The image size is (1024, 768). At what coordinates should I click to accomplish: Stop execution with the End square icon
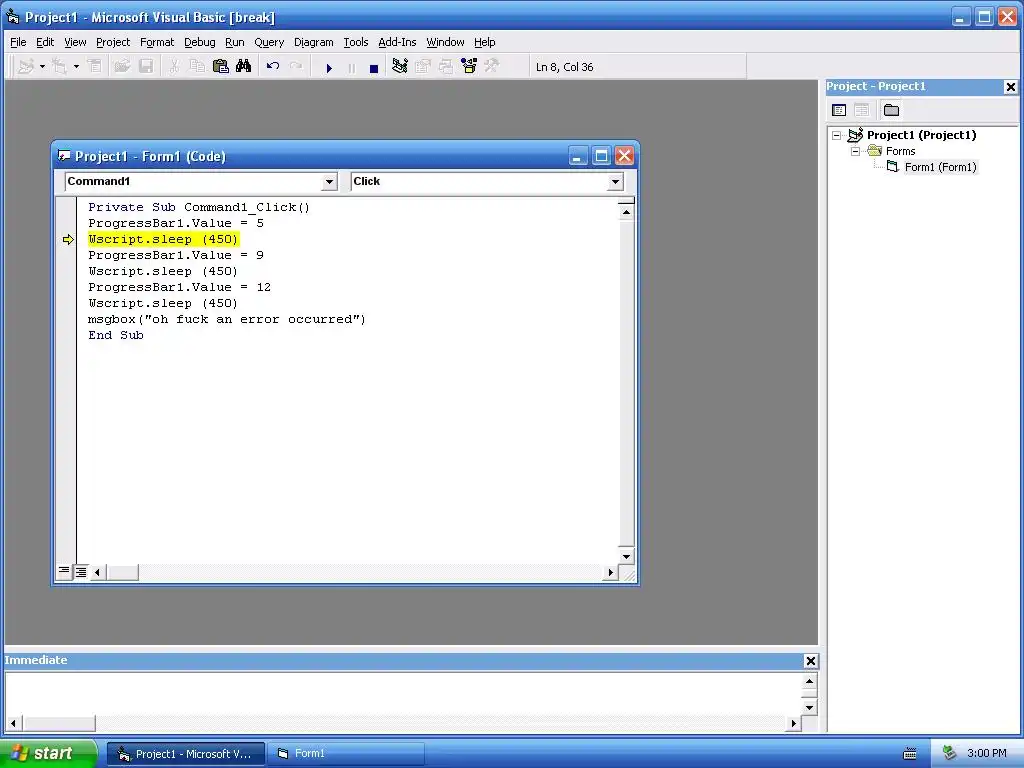374,67
